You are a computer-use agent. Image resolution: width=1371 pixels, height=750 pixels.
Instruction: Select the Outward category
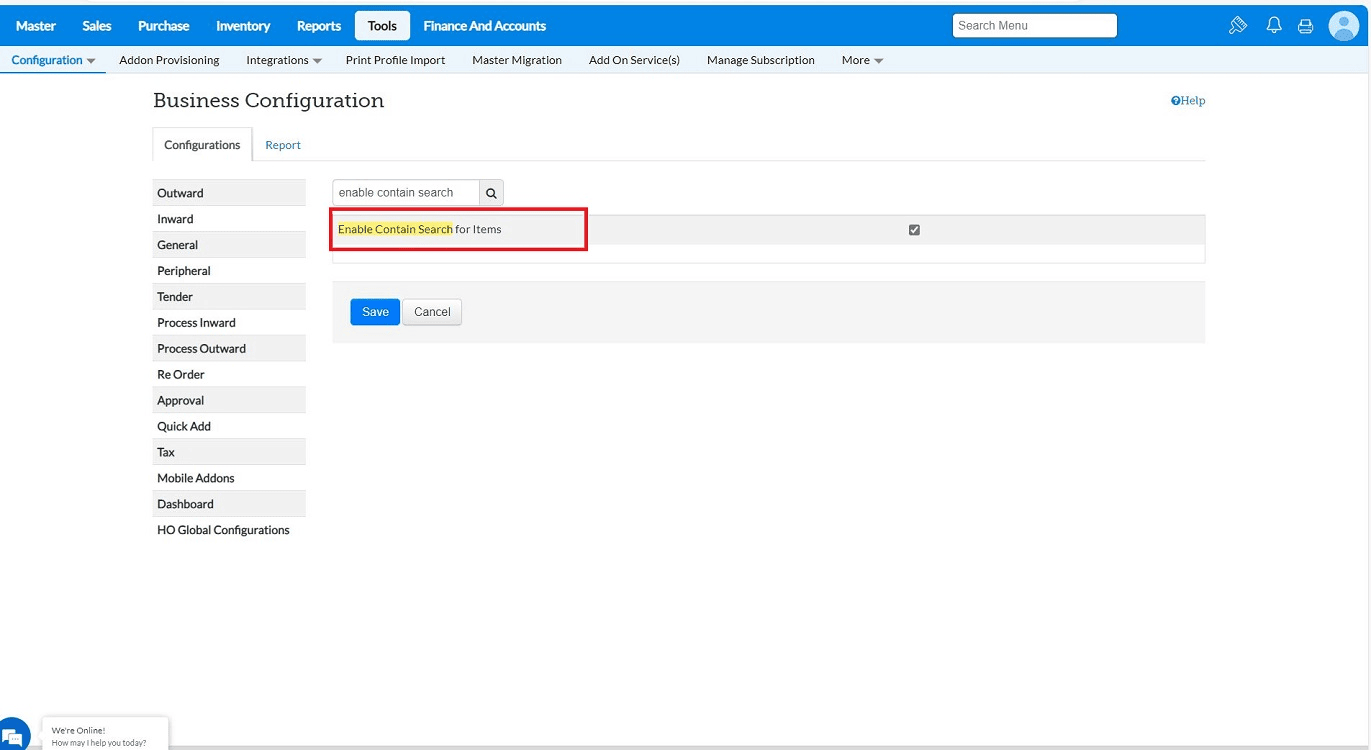click(x=229, y=193)
